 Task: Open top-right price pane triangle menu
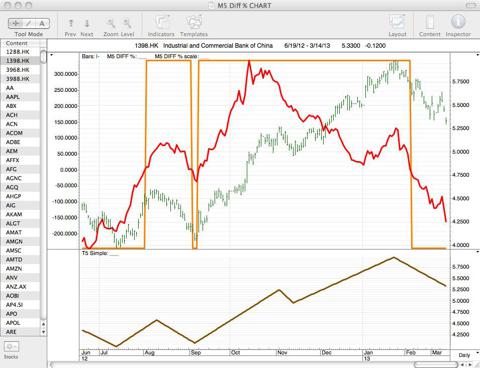click(477, 55)
